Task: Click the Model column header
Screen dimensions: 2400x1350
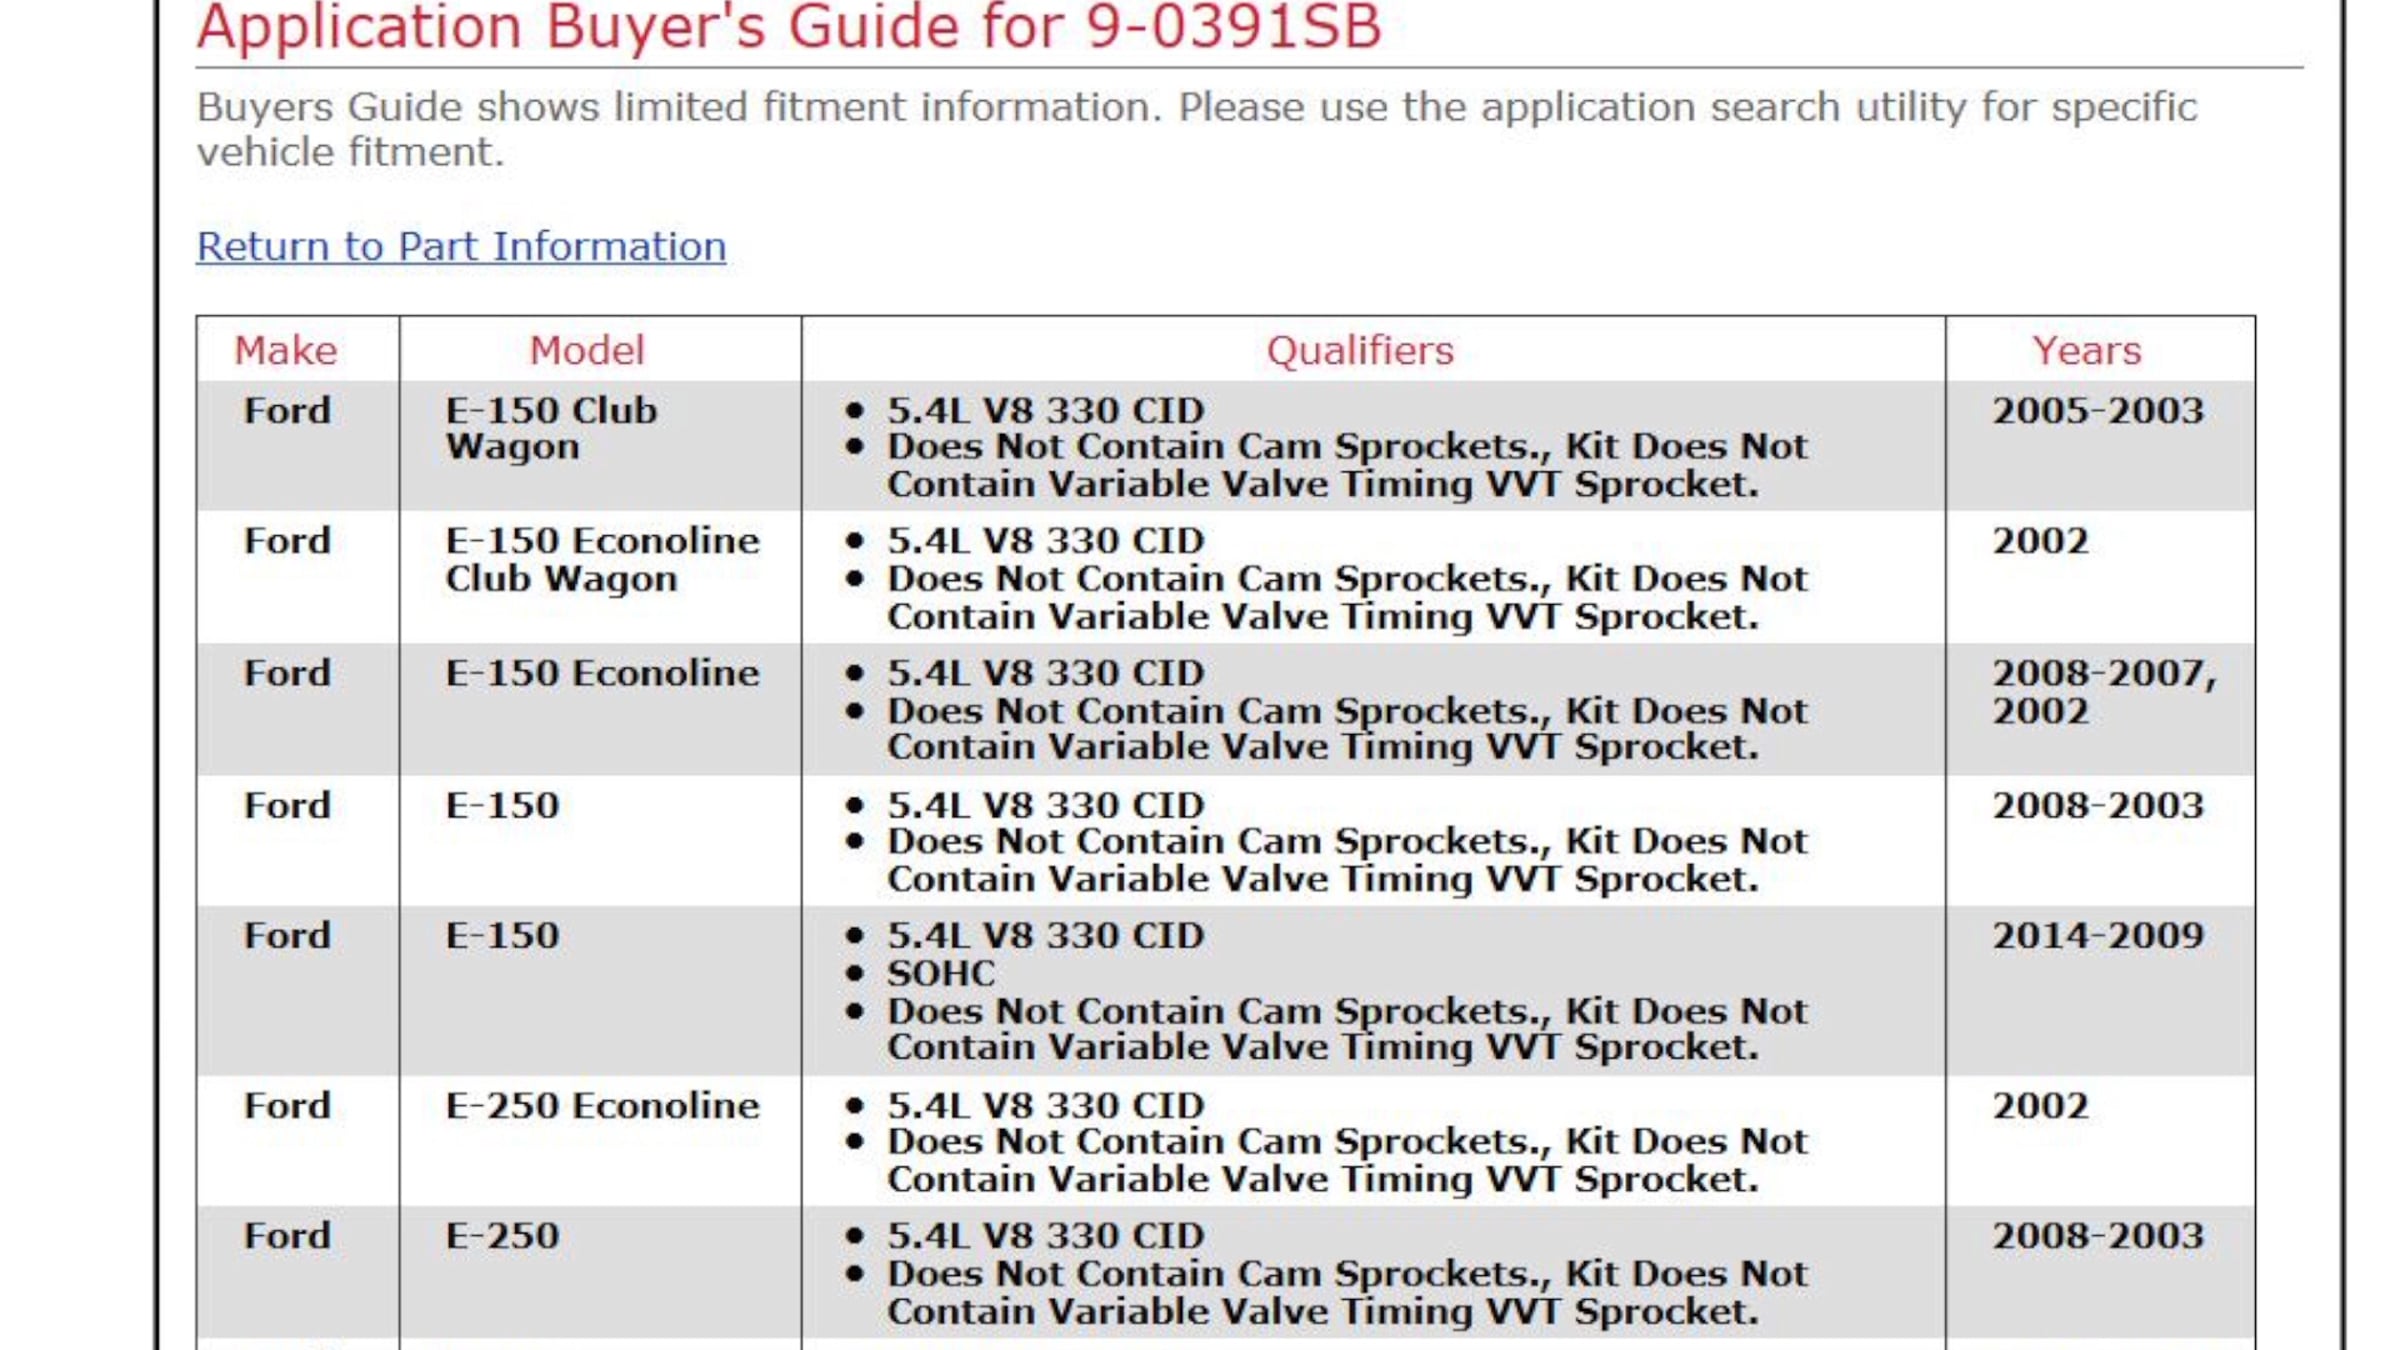Action: coord(587,351)
